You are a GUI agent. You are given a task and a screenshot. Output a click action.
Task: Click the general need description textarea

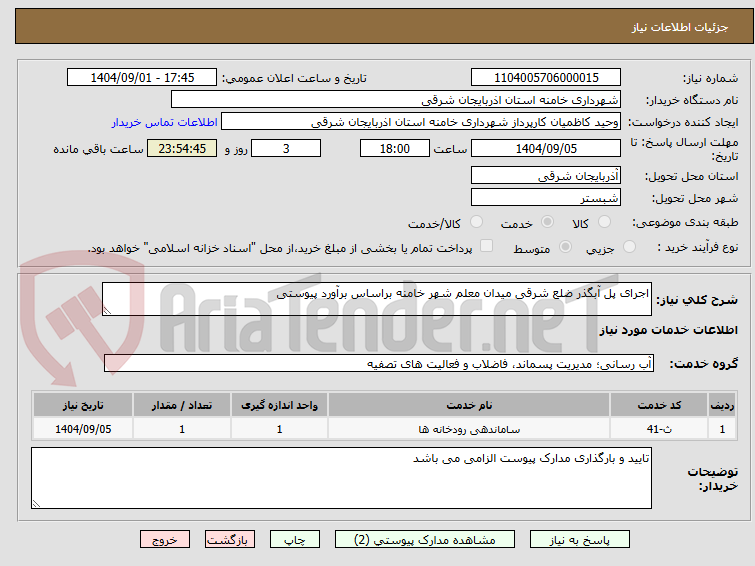point(377,299)
